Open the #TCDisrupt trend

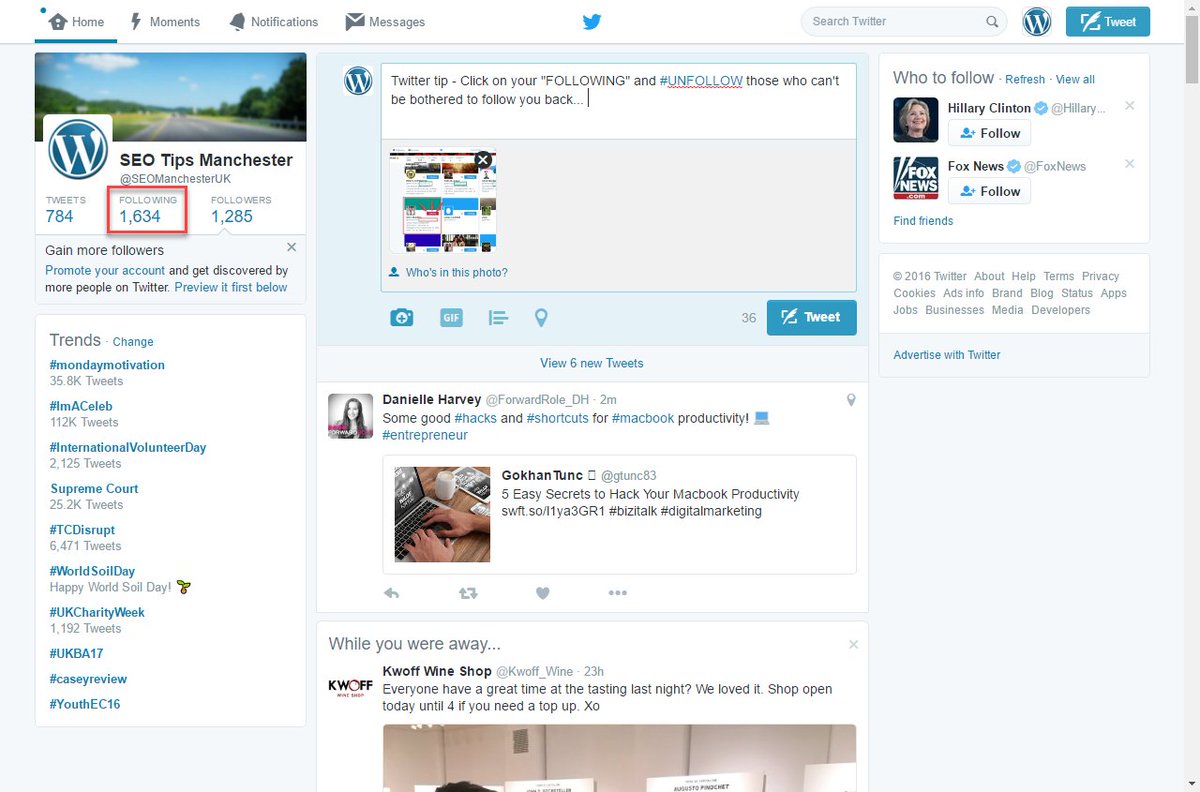coord(82,530)
